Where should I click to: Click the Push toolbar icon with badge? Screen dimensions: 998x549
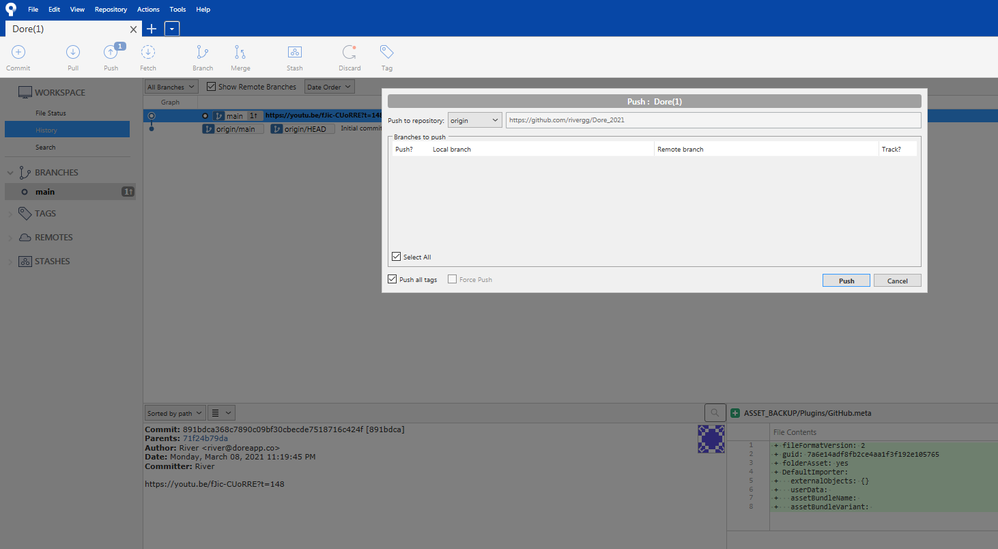coord(112,52)
